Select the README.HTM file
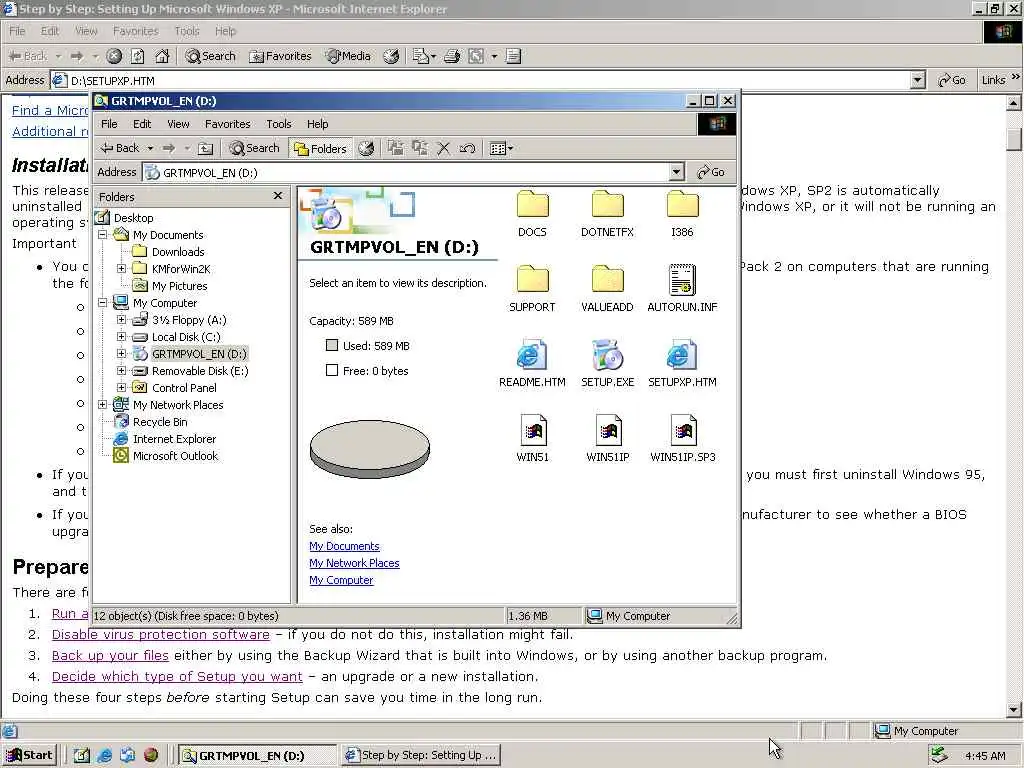 coord(532,363)
